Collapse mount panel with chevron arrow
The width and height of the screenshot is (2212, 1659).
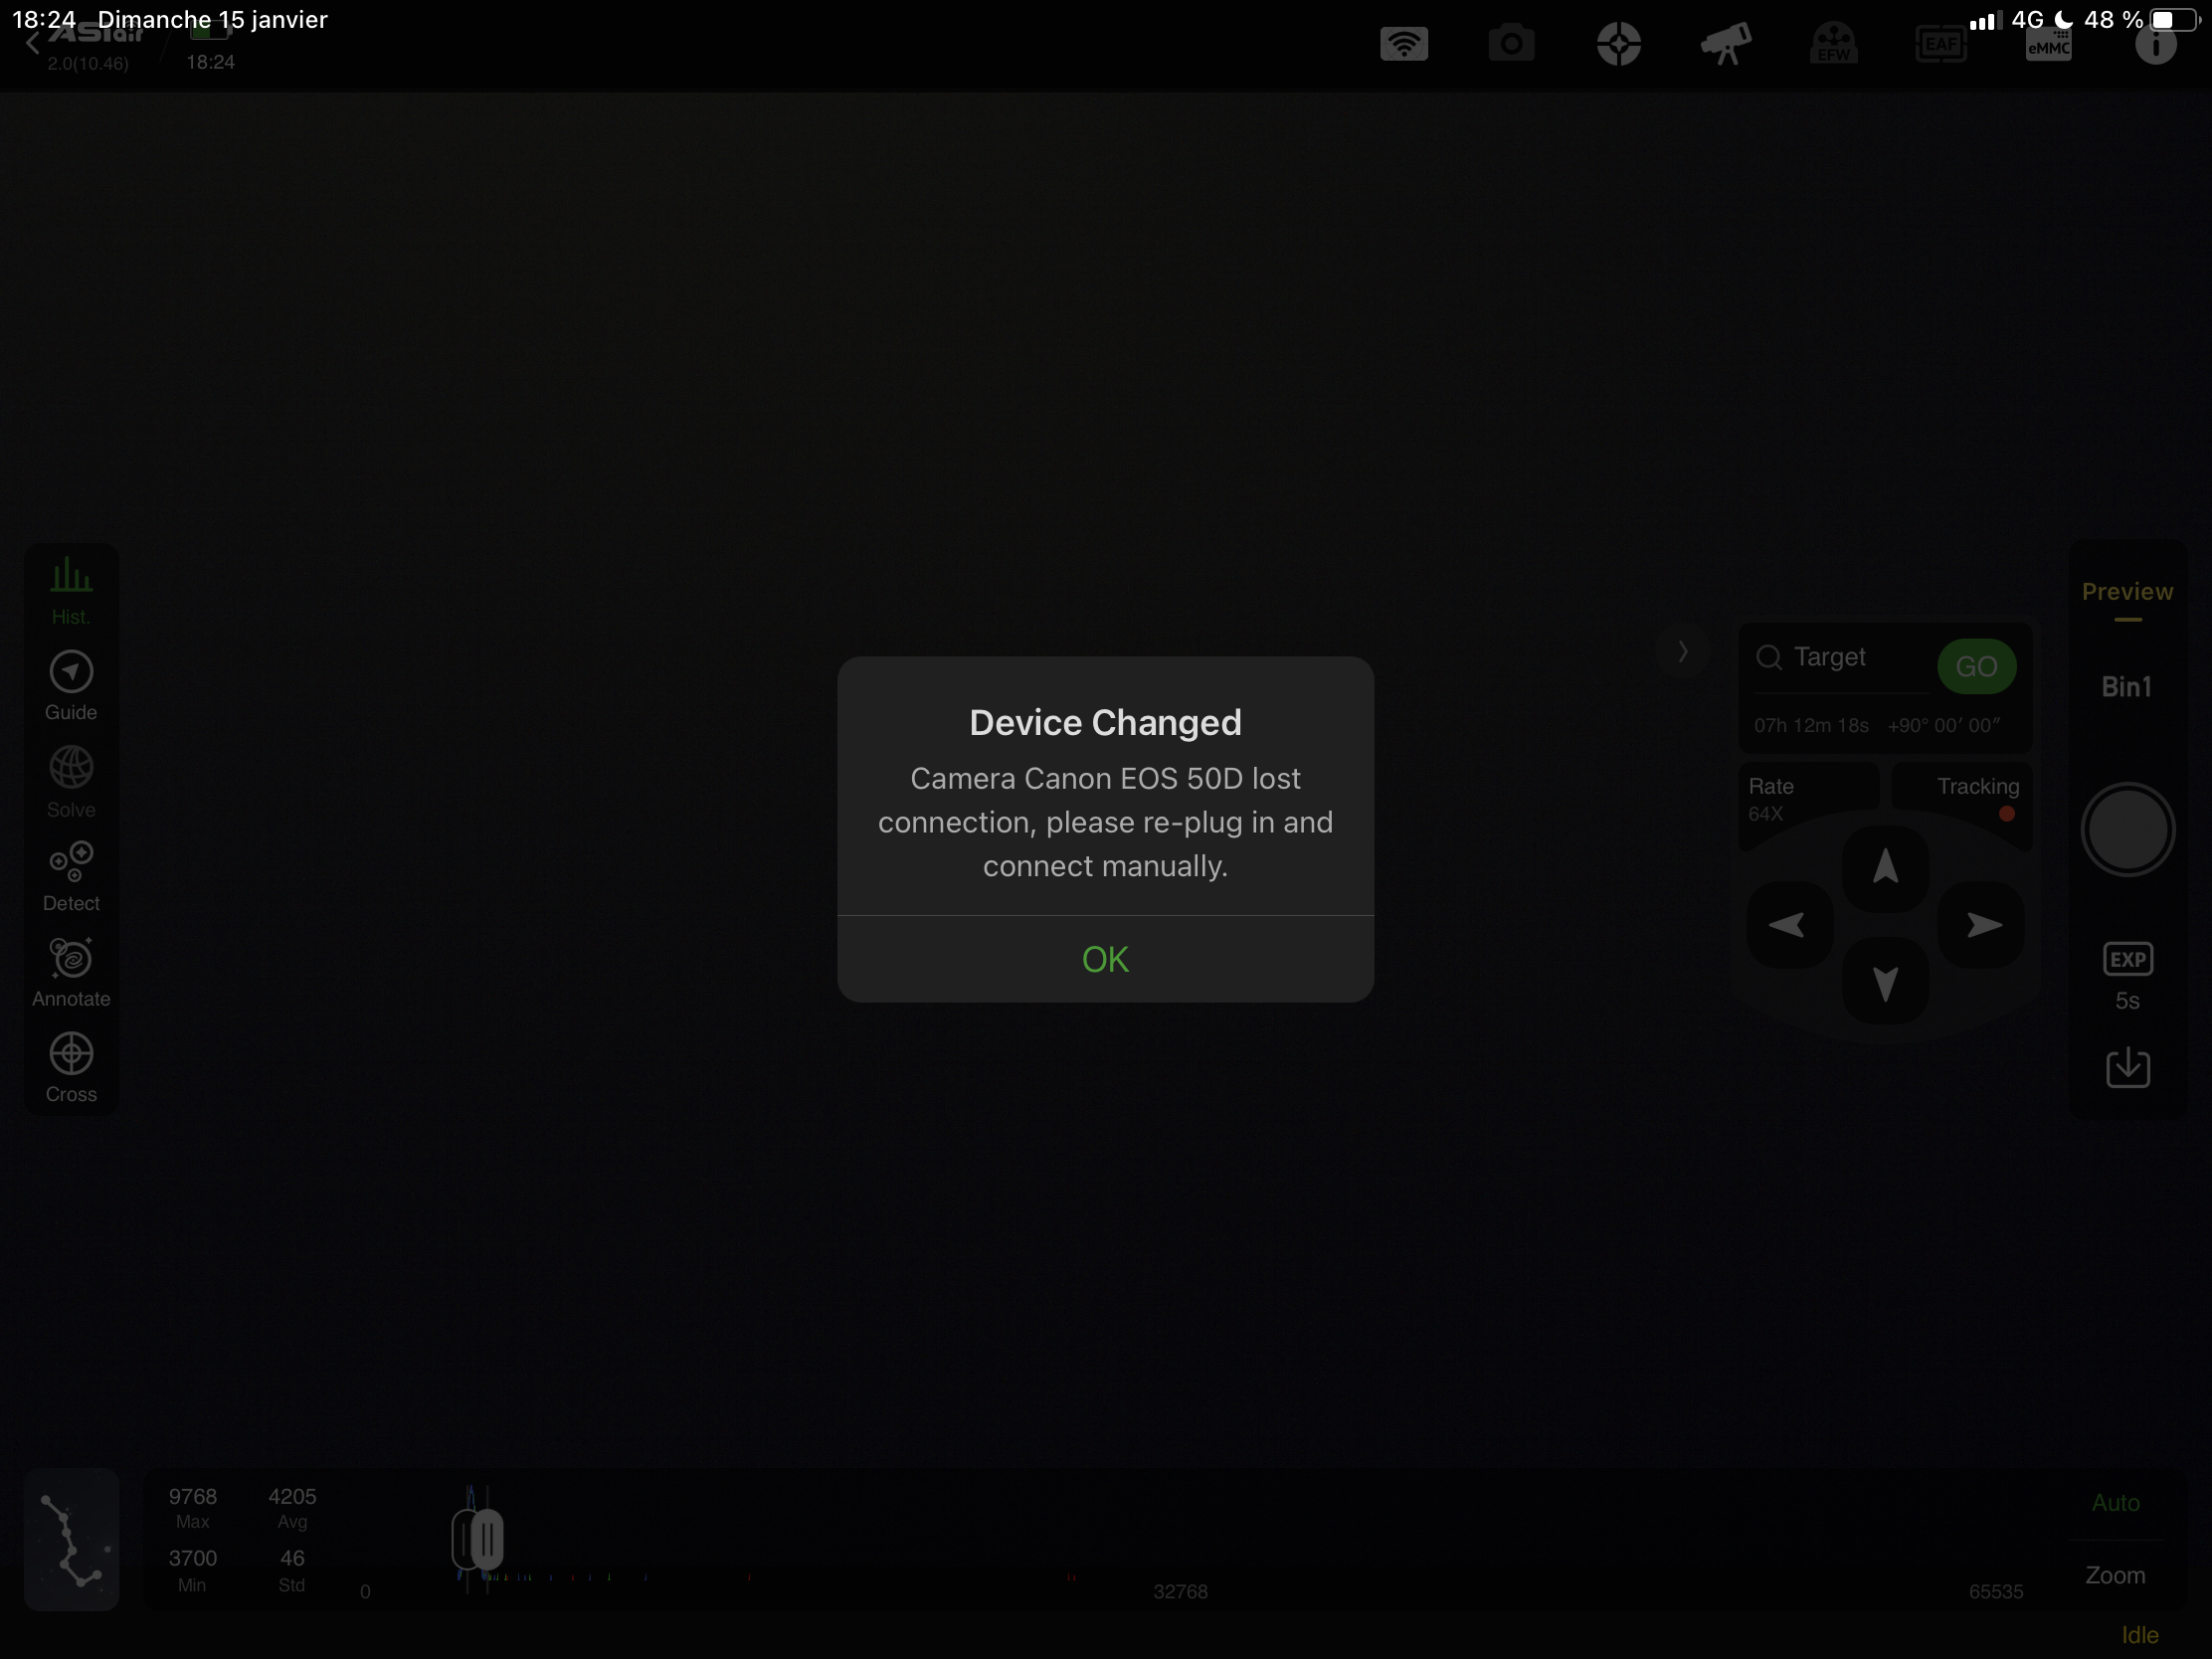pyautogui.click(x=1683, y=652)
